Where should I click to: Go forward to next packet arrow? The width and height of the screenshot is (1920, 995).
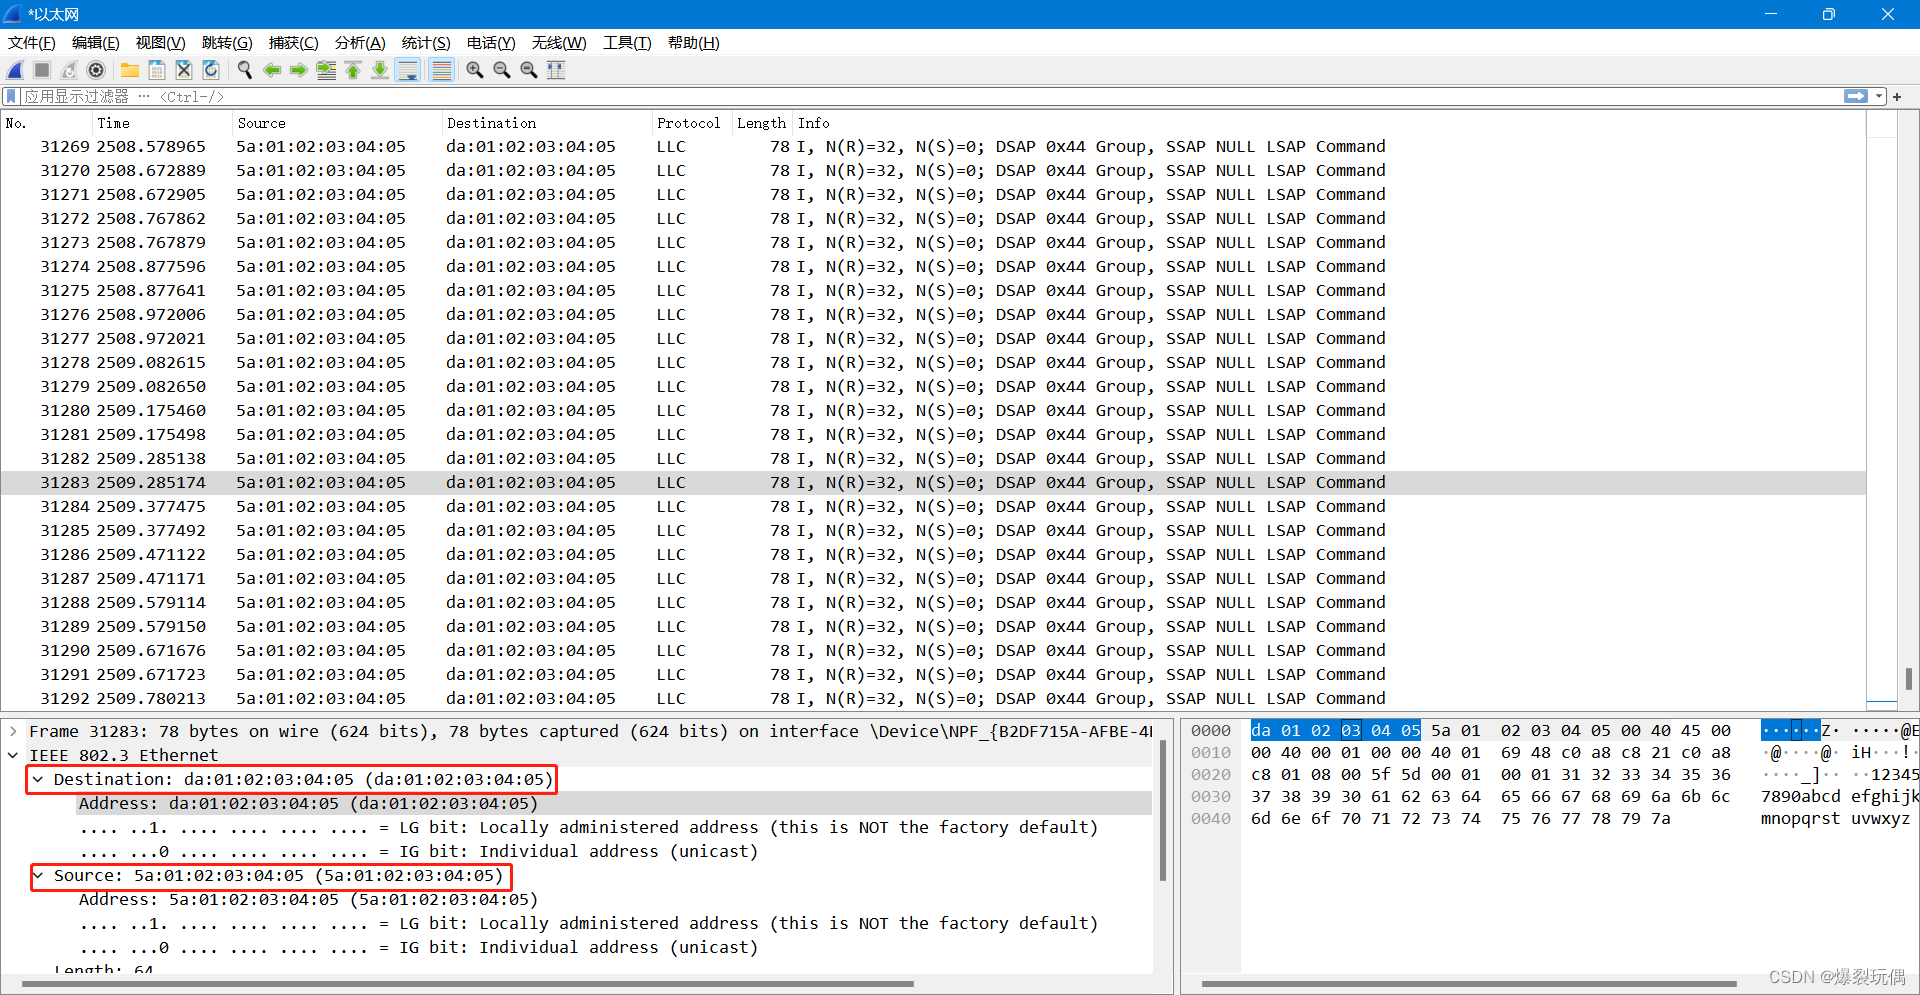pos(299,70)
